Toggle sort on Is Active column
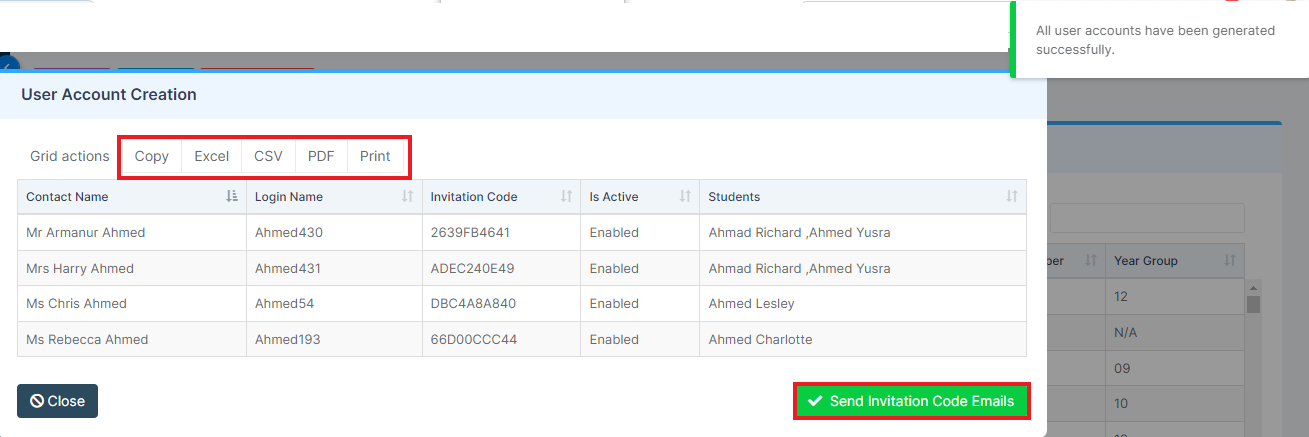This screenshot has height=437, width=1309. click(x=685, y=197)
